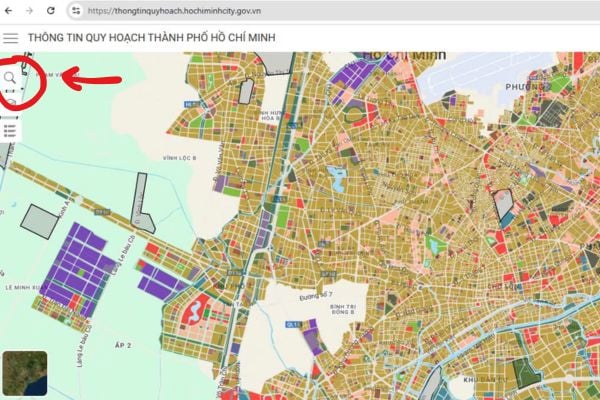View site information icon in address bar
The width and height of the screenshot is (600, 400).
pyautogui.click(x=76, y=10)
